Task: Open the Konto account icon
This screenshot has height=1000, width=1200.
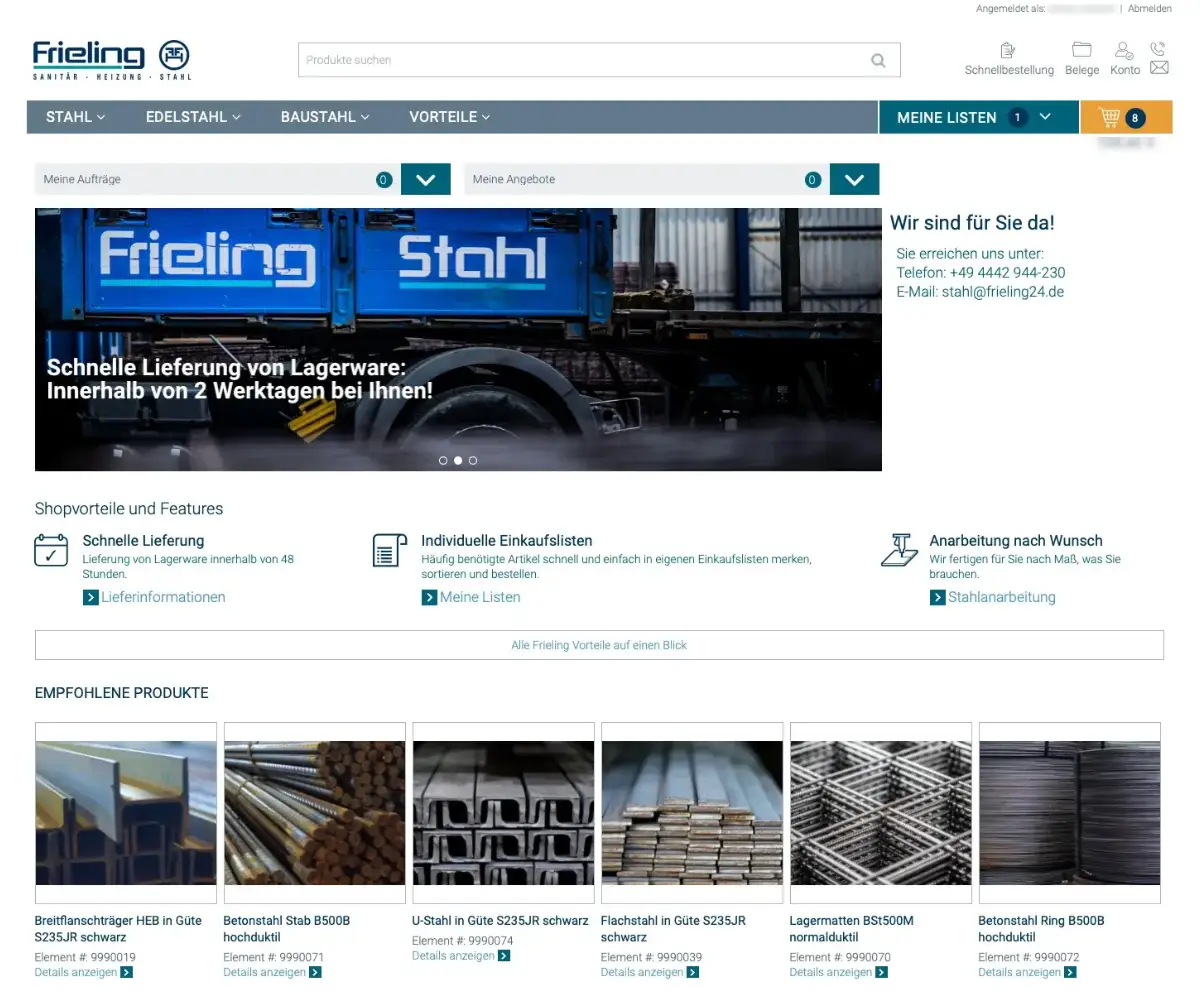Action: pyautogui.click(x=1124, y=52)
